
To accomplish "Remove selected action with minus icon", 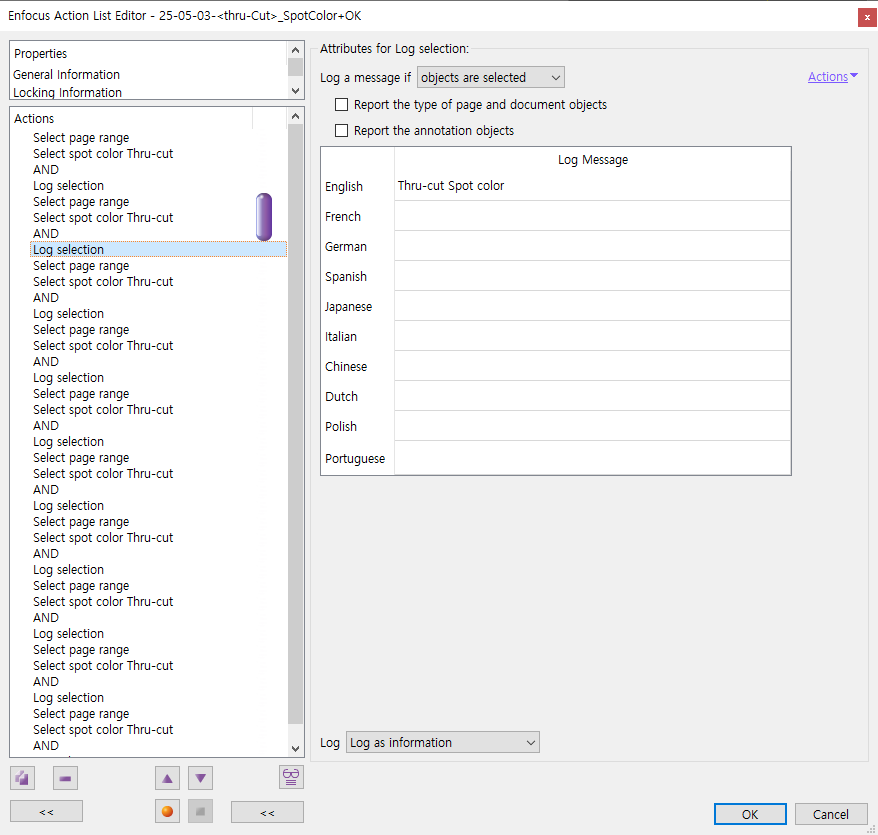I will click(x=65, y=778).
